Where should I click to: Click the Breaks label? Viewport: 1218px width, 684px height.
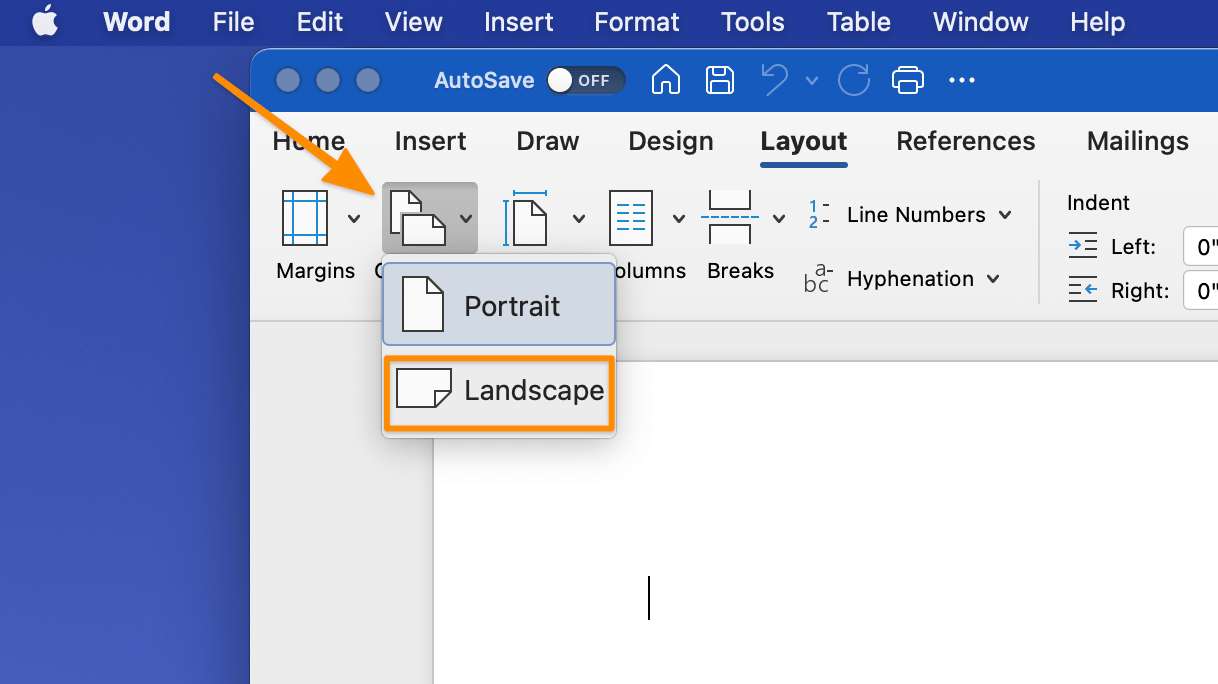pyautogui.click(x=741, y=271)
